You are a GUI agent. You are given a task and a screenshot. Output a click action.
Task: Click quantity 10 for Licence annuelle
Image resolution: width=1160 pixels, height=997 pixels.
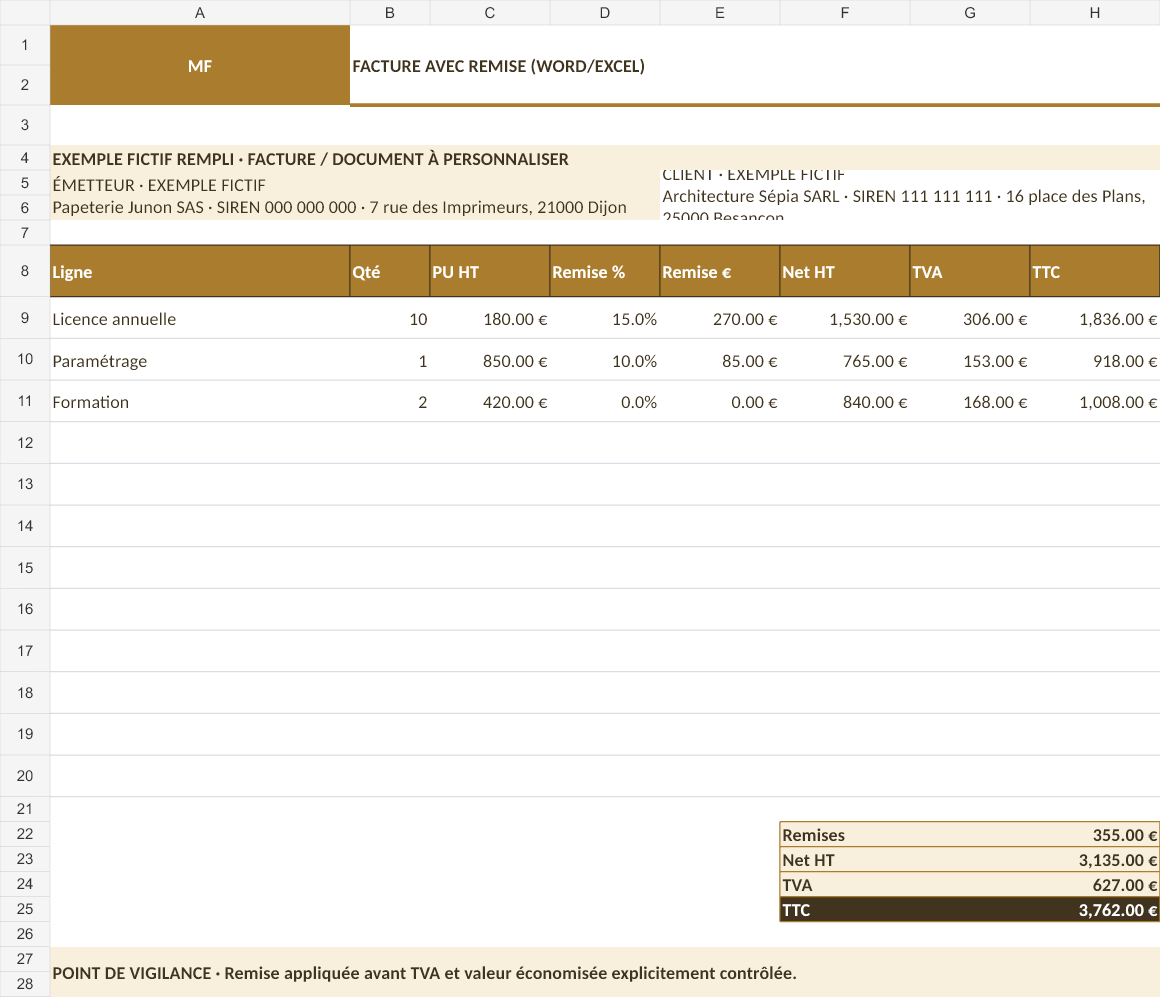pos(390,319)
